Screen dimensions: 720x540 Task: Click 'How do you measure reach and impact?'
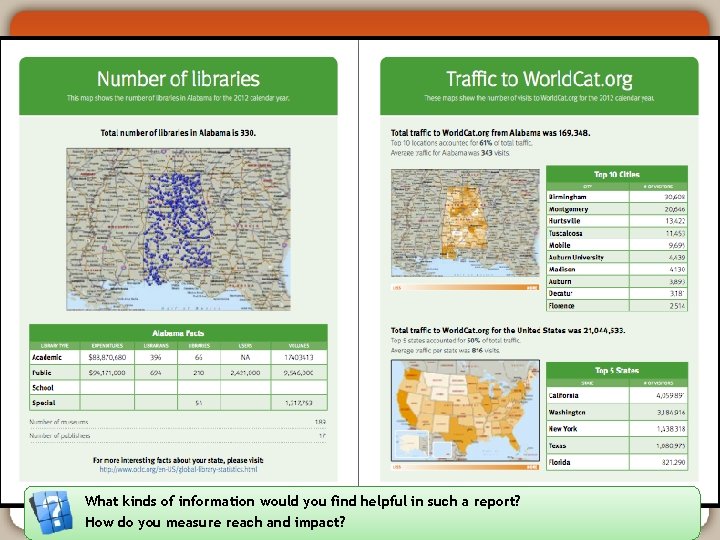(x=215, y=522)
